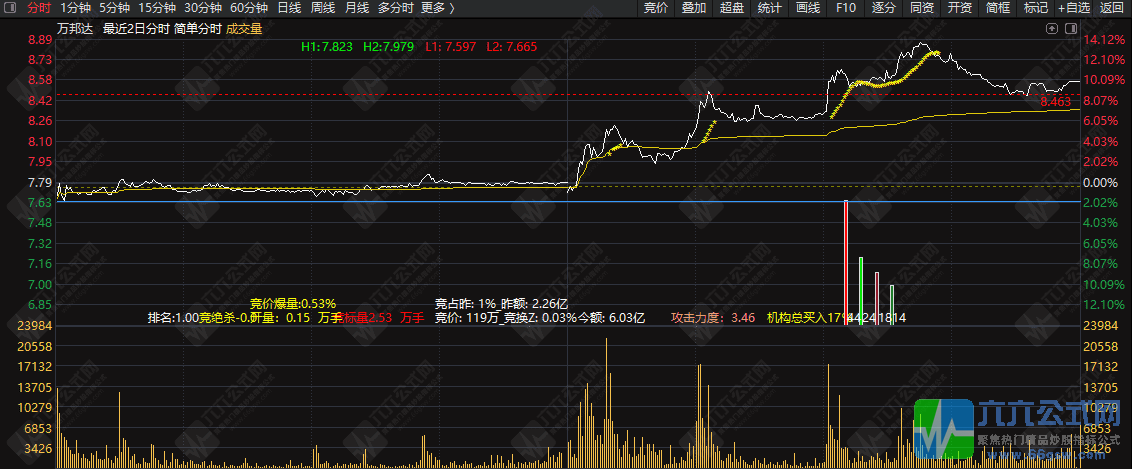Click the tall red bar in the indicator panel
Screen dimensions: 1132x469
pos(845,263)
